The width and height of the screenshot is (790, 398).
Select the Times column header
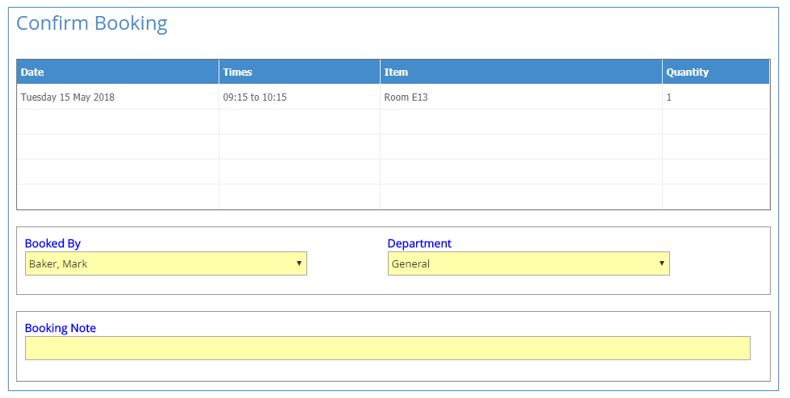click(300, 72)
